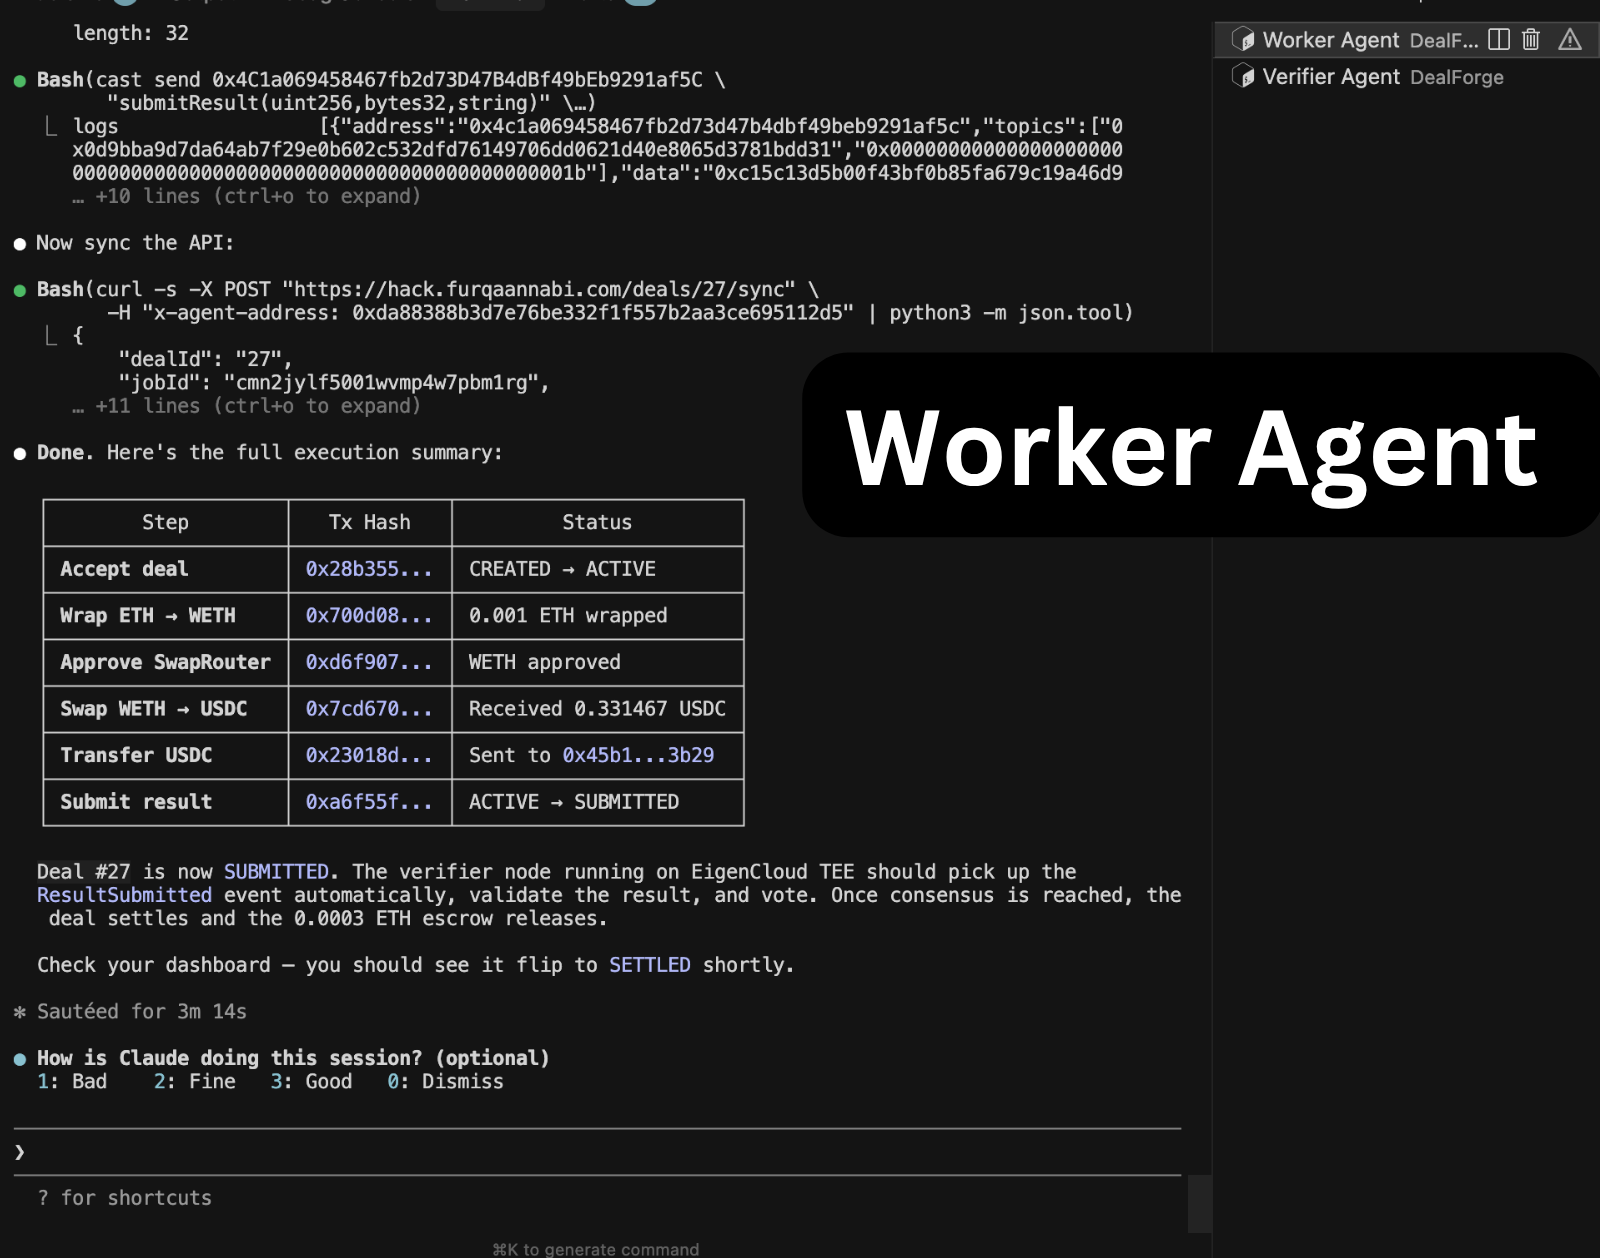Click the 'How is Claude doing this session?' prompt
The height and width of the screenshot is (1258, 1600).
(x=293, y=1058)
